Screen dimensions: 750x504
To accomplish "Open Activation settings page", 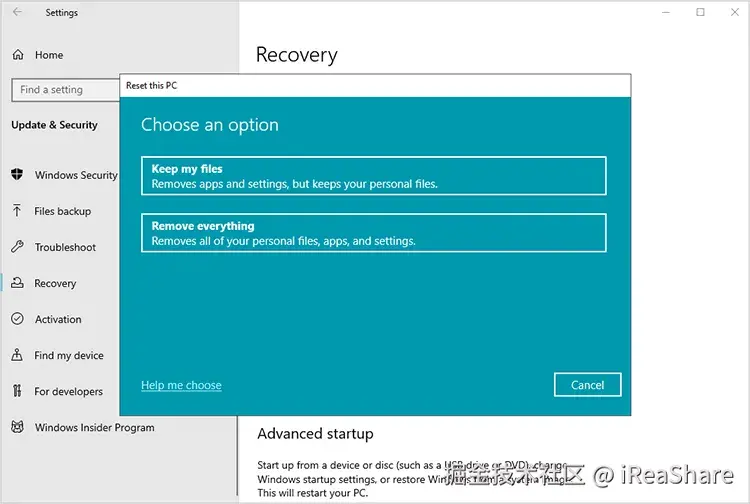I will [58, 319].
